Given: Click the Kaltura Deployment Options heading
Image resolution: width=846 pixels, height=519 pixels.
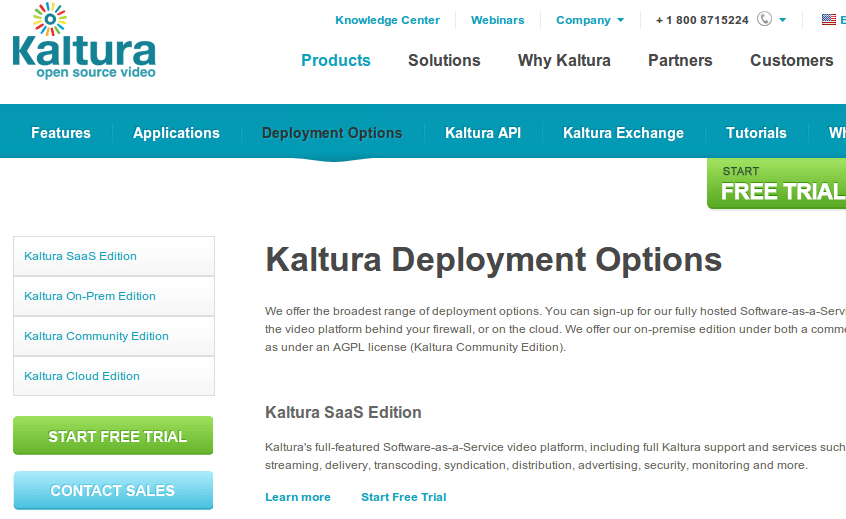Looking at the screenshot, I should (493, 260).
